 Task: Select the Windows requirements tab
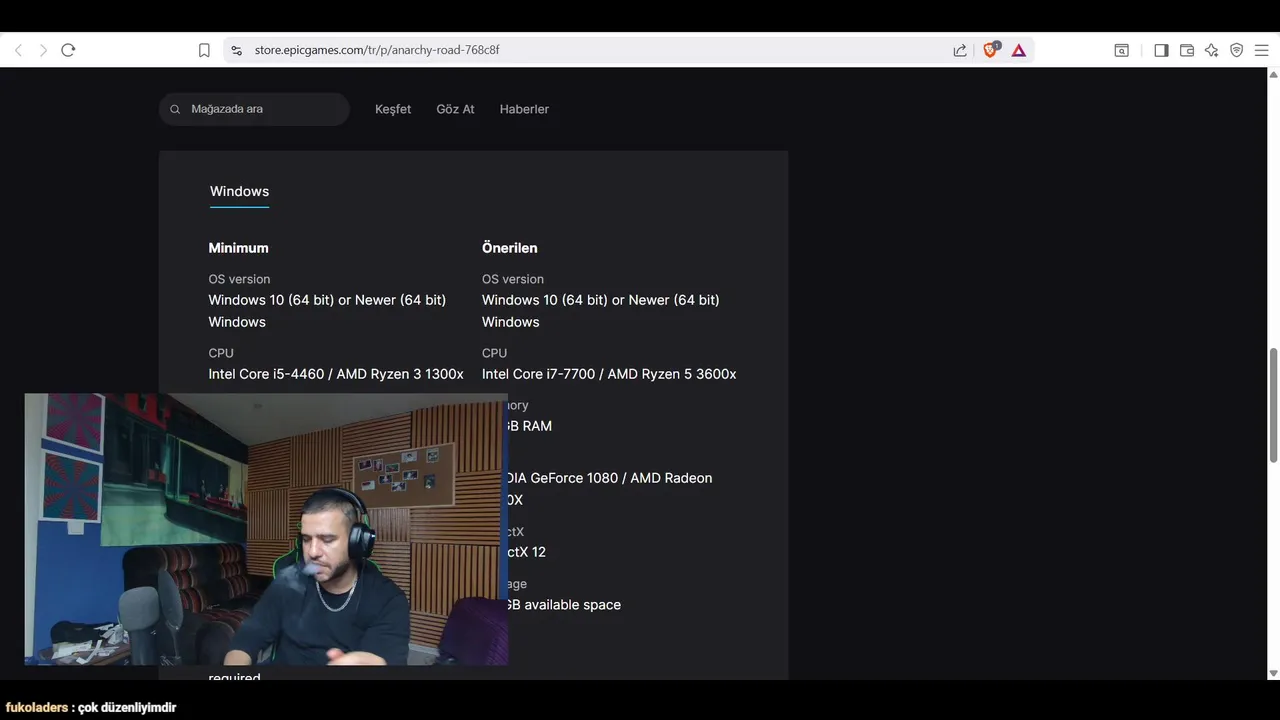pyautogui.click(x=239, y=191)
